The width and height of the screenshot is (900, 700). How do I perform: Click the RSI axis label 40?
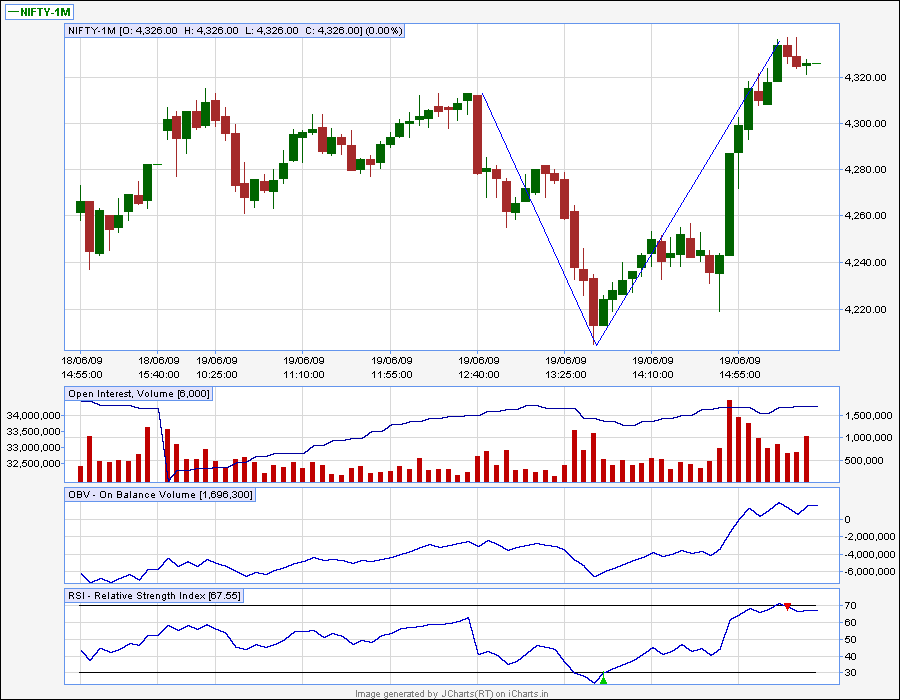tap(851, 656)
